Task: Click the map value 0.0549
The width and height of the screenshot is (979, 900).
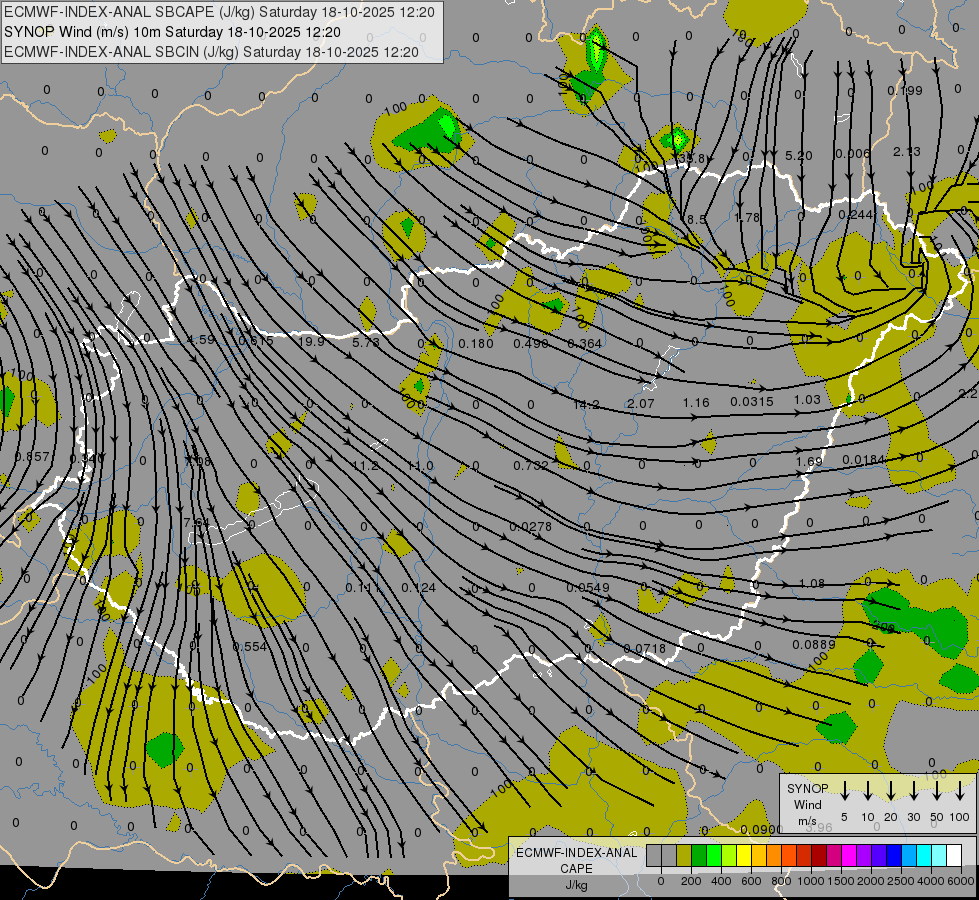Action: (x=588, y=588)
